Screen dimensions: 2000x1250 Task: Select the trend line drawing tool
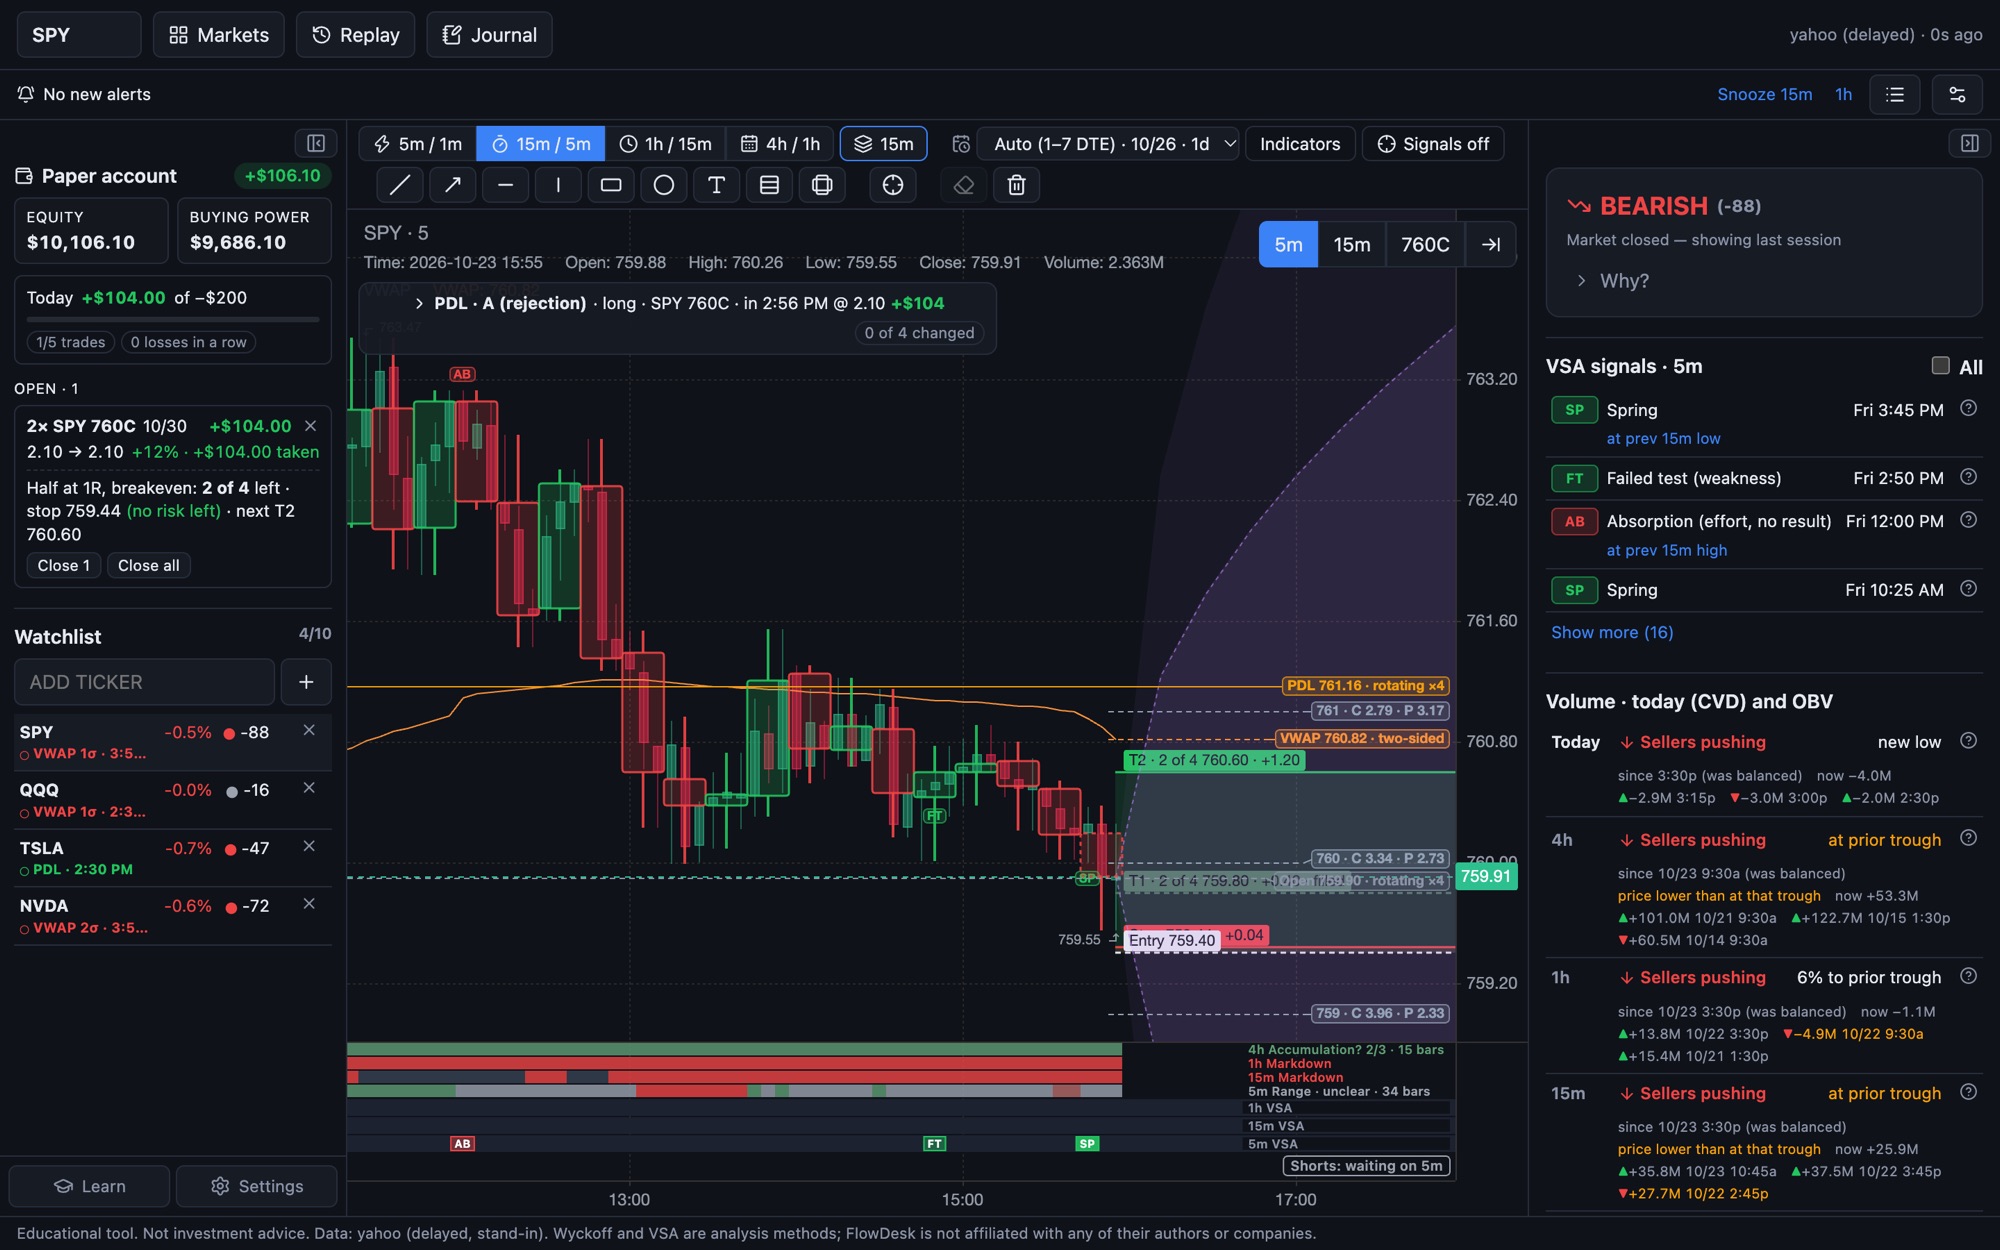point(400,185)
